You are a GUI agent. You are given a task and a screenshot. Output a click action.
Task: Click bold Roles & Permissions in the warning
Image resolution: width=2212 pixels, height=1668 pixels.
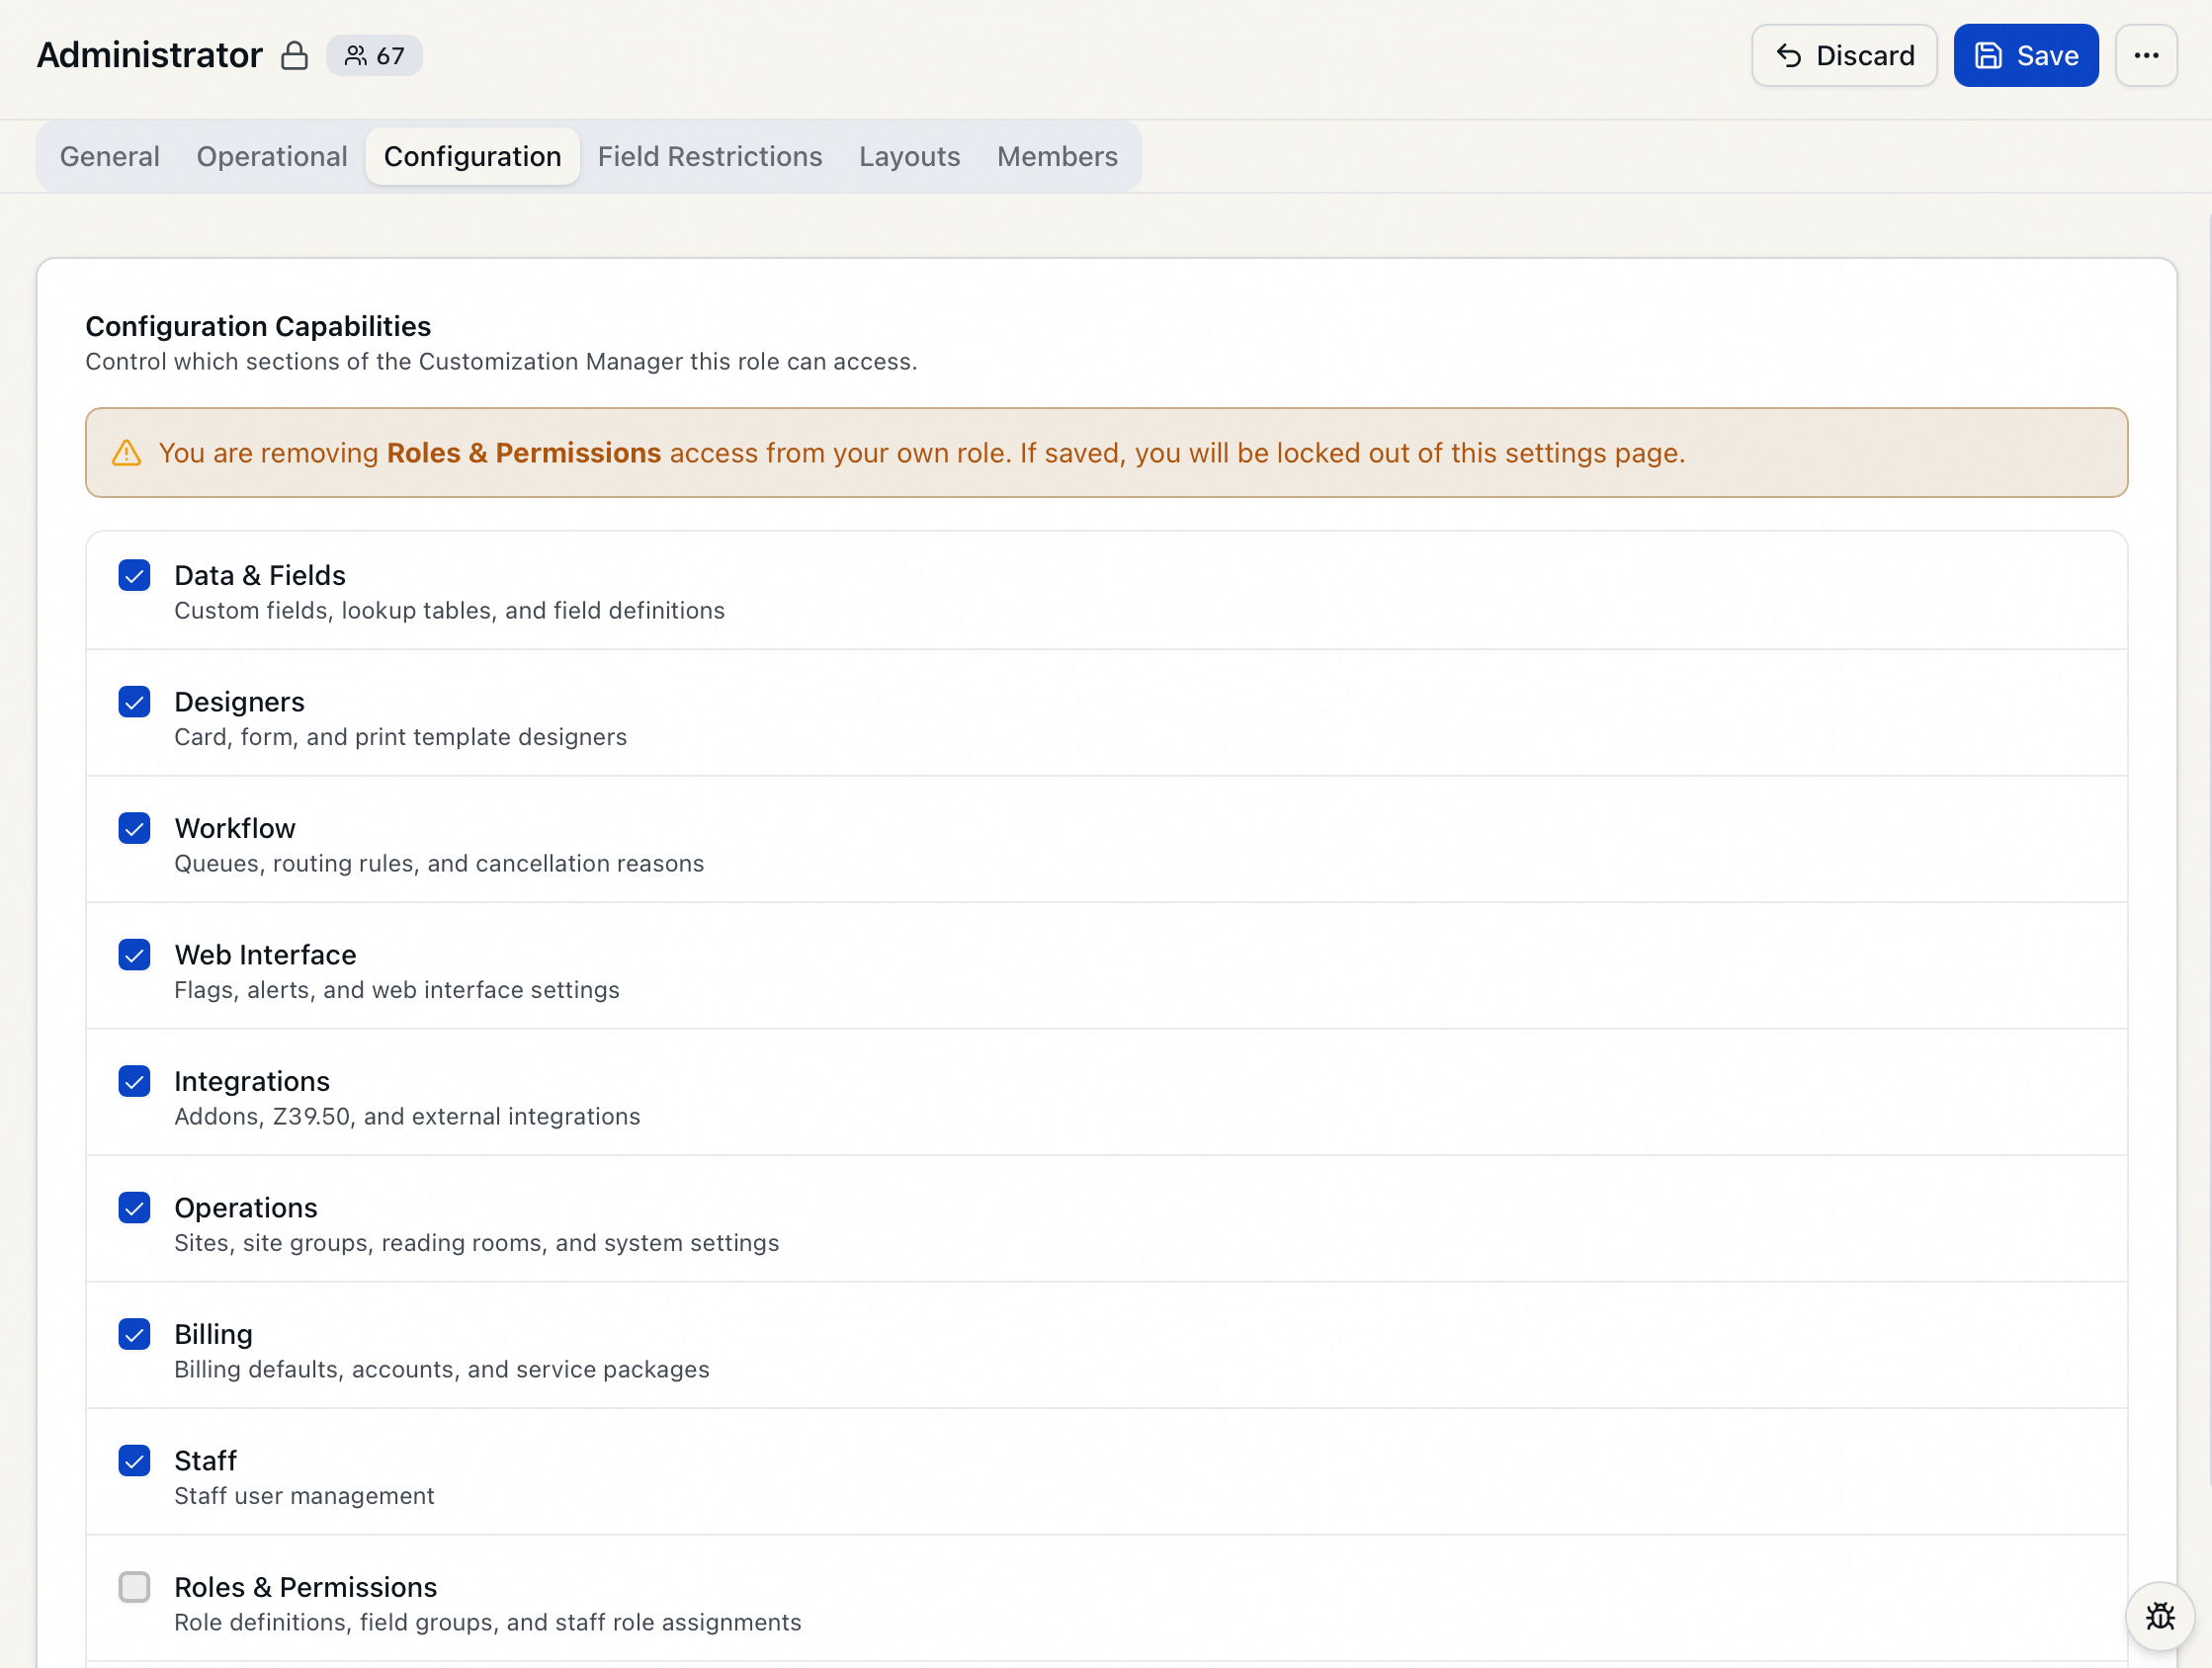(524, 453)
